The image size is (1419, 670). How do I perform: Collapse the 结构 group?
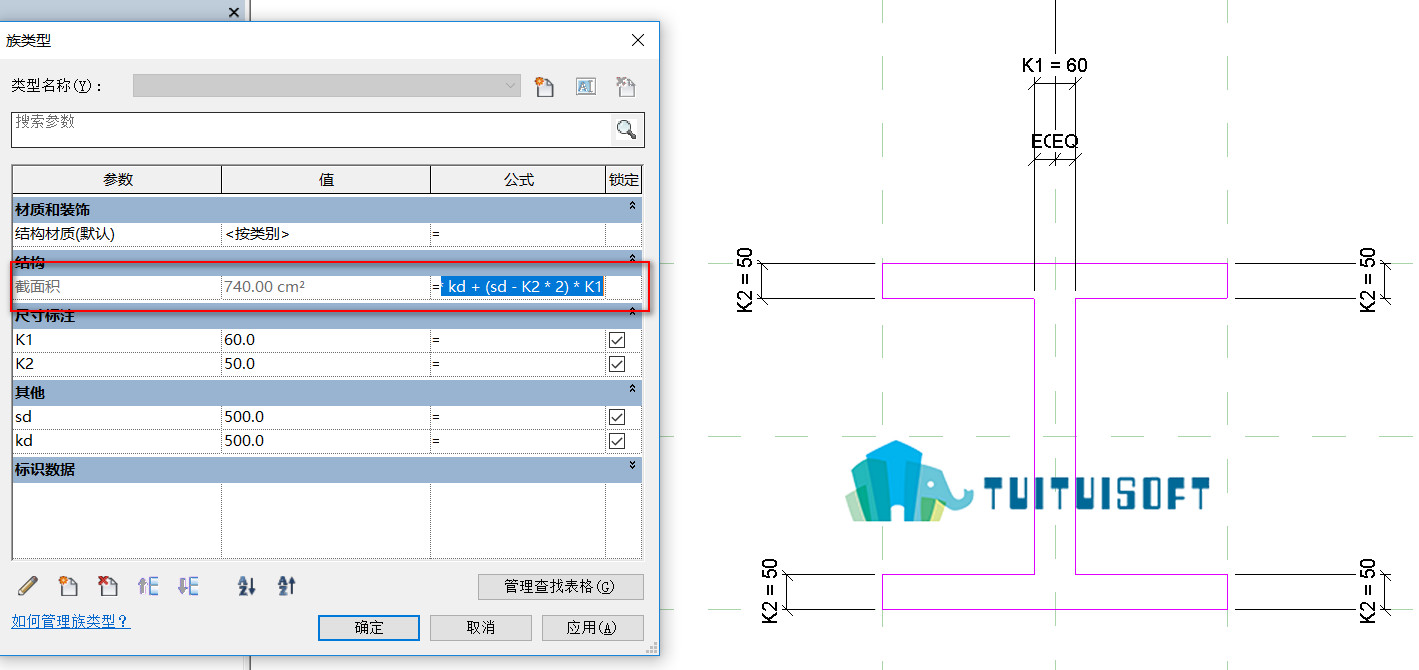pyautogui.click(x=632, y=259)
